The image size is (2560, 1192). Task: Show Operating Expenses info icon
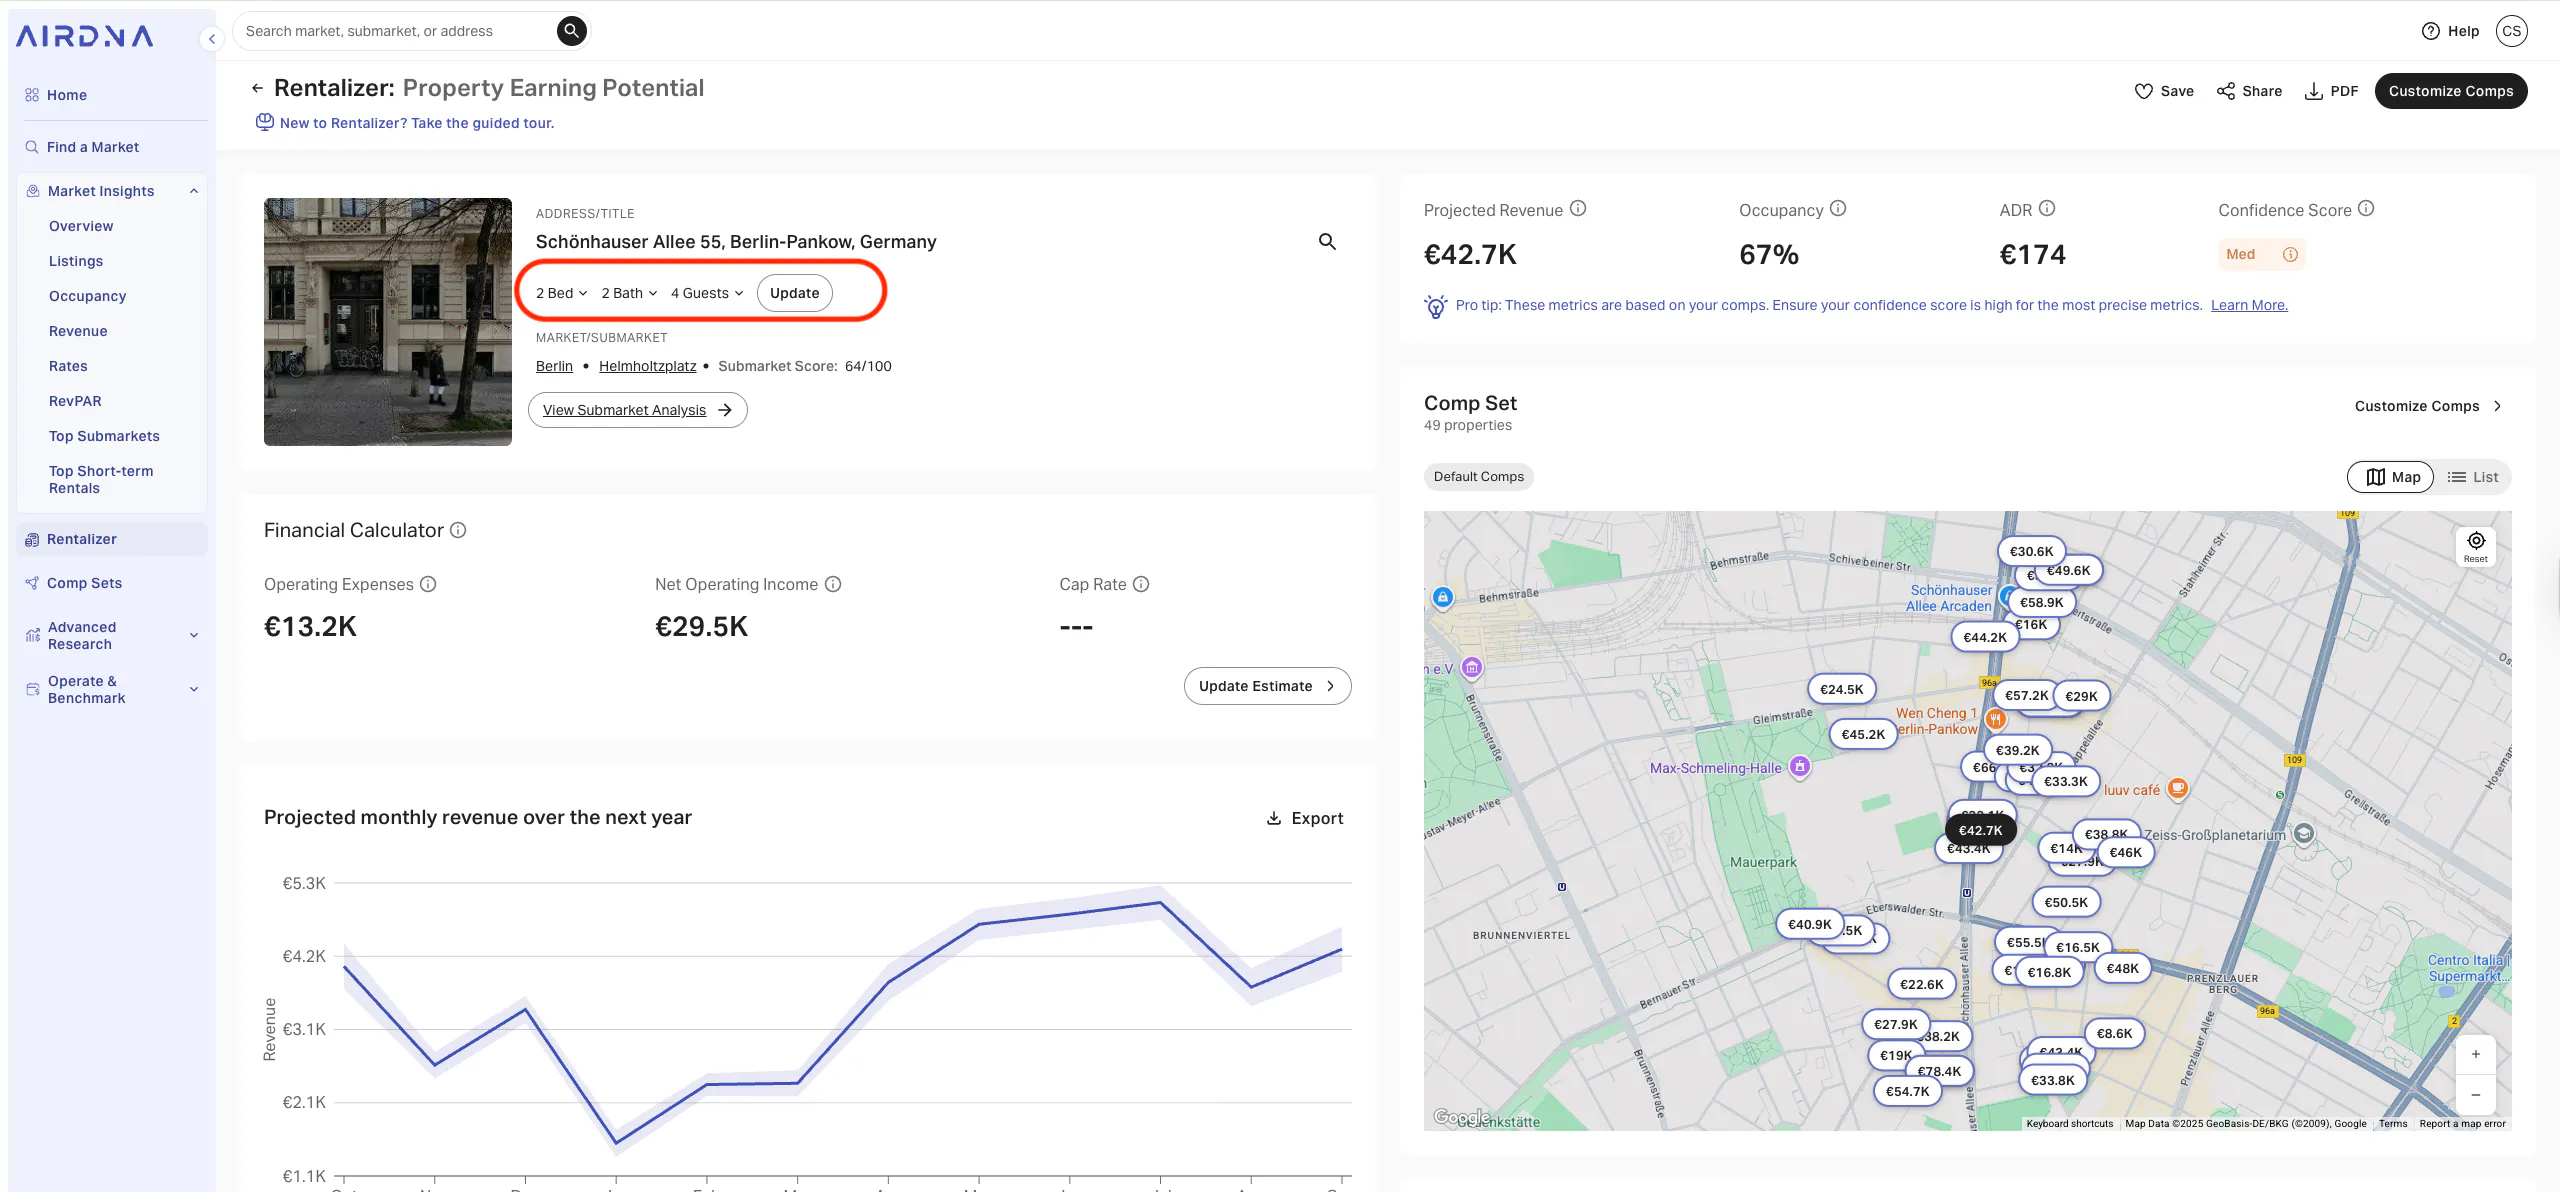(x=428, y=585)
